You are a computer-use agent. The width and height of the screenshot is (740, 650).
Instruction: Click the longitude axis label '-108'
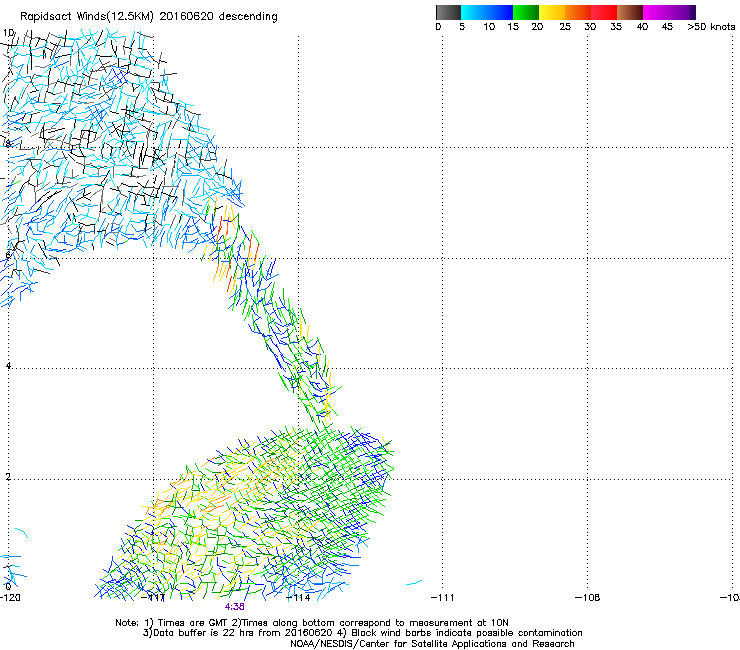588,598
